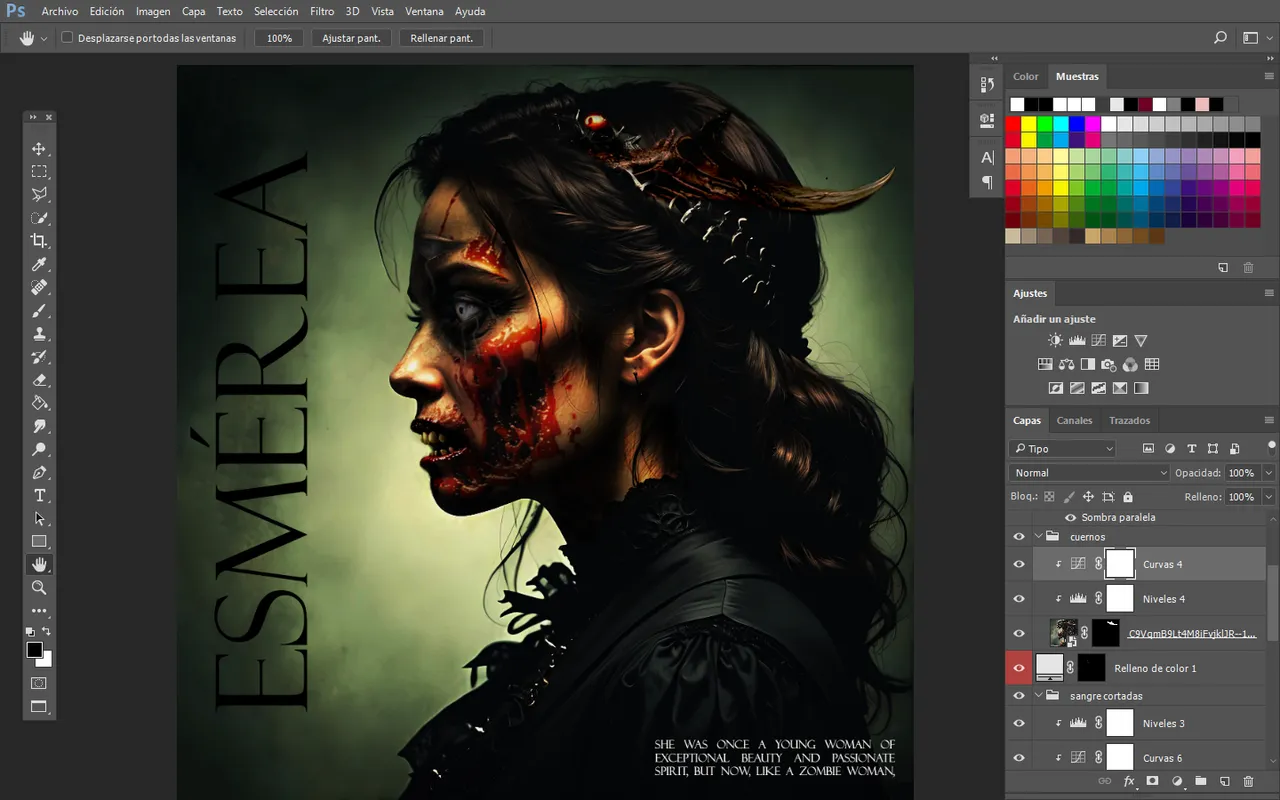Select the Smudge tool
Image resolution: width=1280 pixels, height=800 pixels.
pyautogui.click(x=40, y=426)
